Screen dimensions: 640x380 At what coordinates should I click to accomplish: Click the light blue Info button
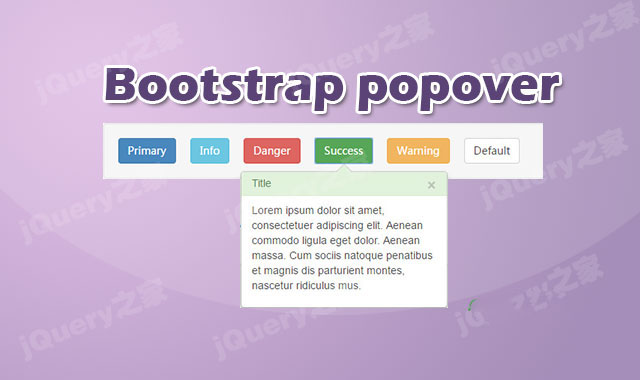(209, 151)
